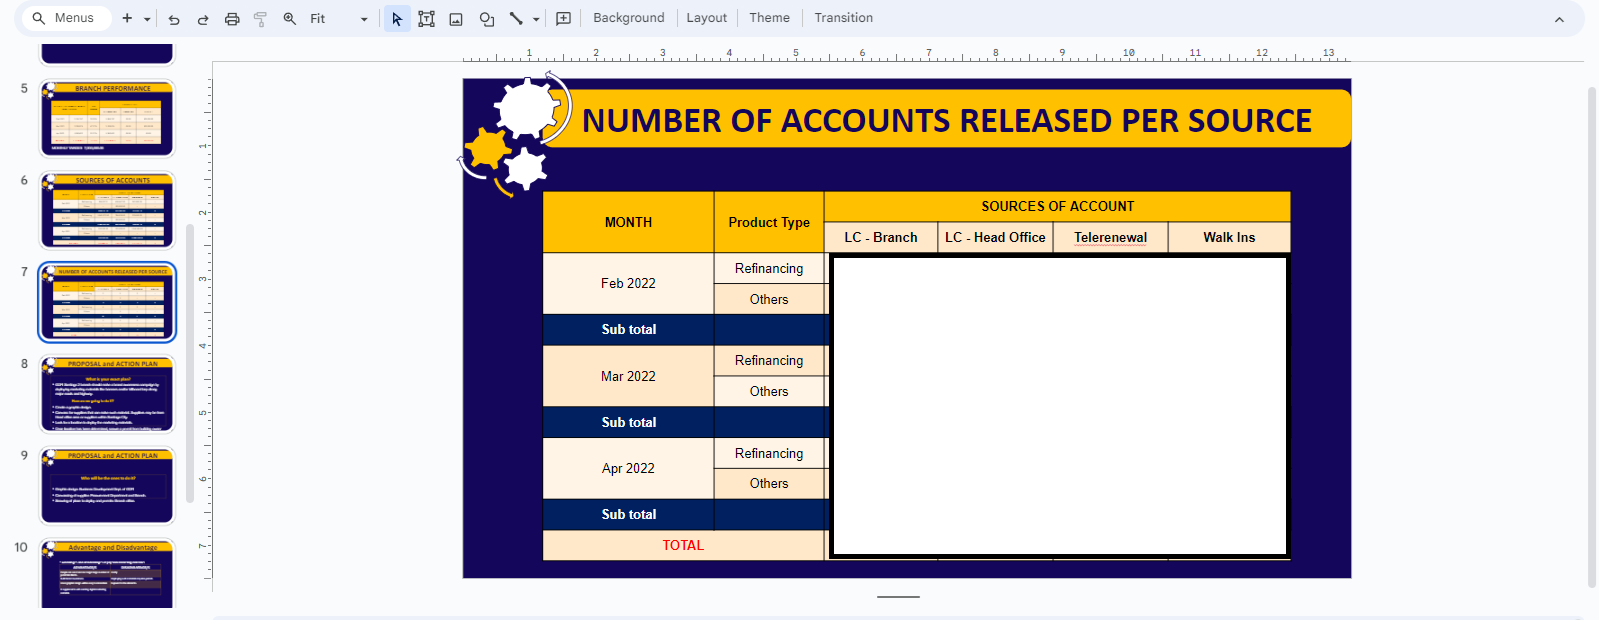Add a new slide with plus icon
Viewport: 1599px width, 620px height.
click(x=127, y=18)
